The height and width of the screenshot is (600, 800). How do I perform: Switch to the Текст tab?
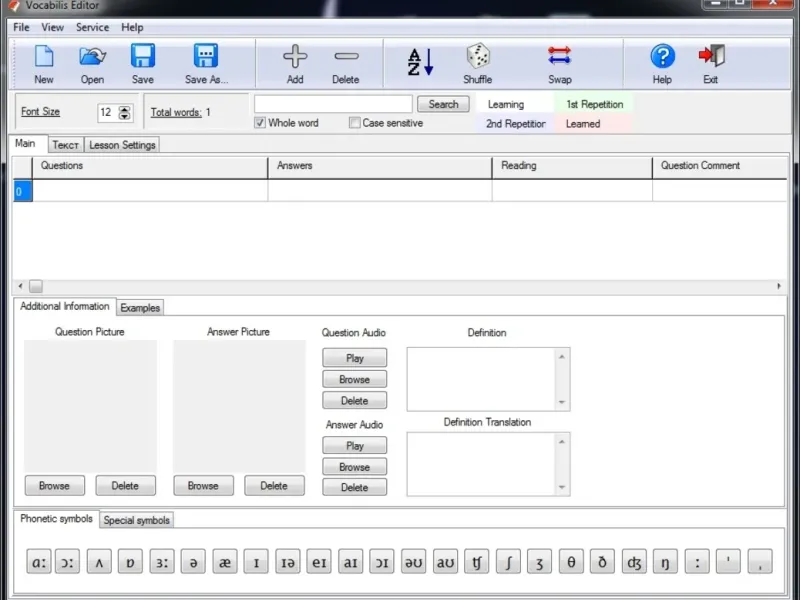[x=66, y=145]
